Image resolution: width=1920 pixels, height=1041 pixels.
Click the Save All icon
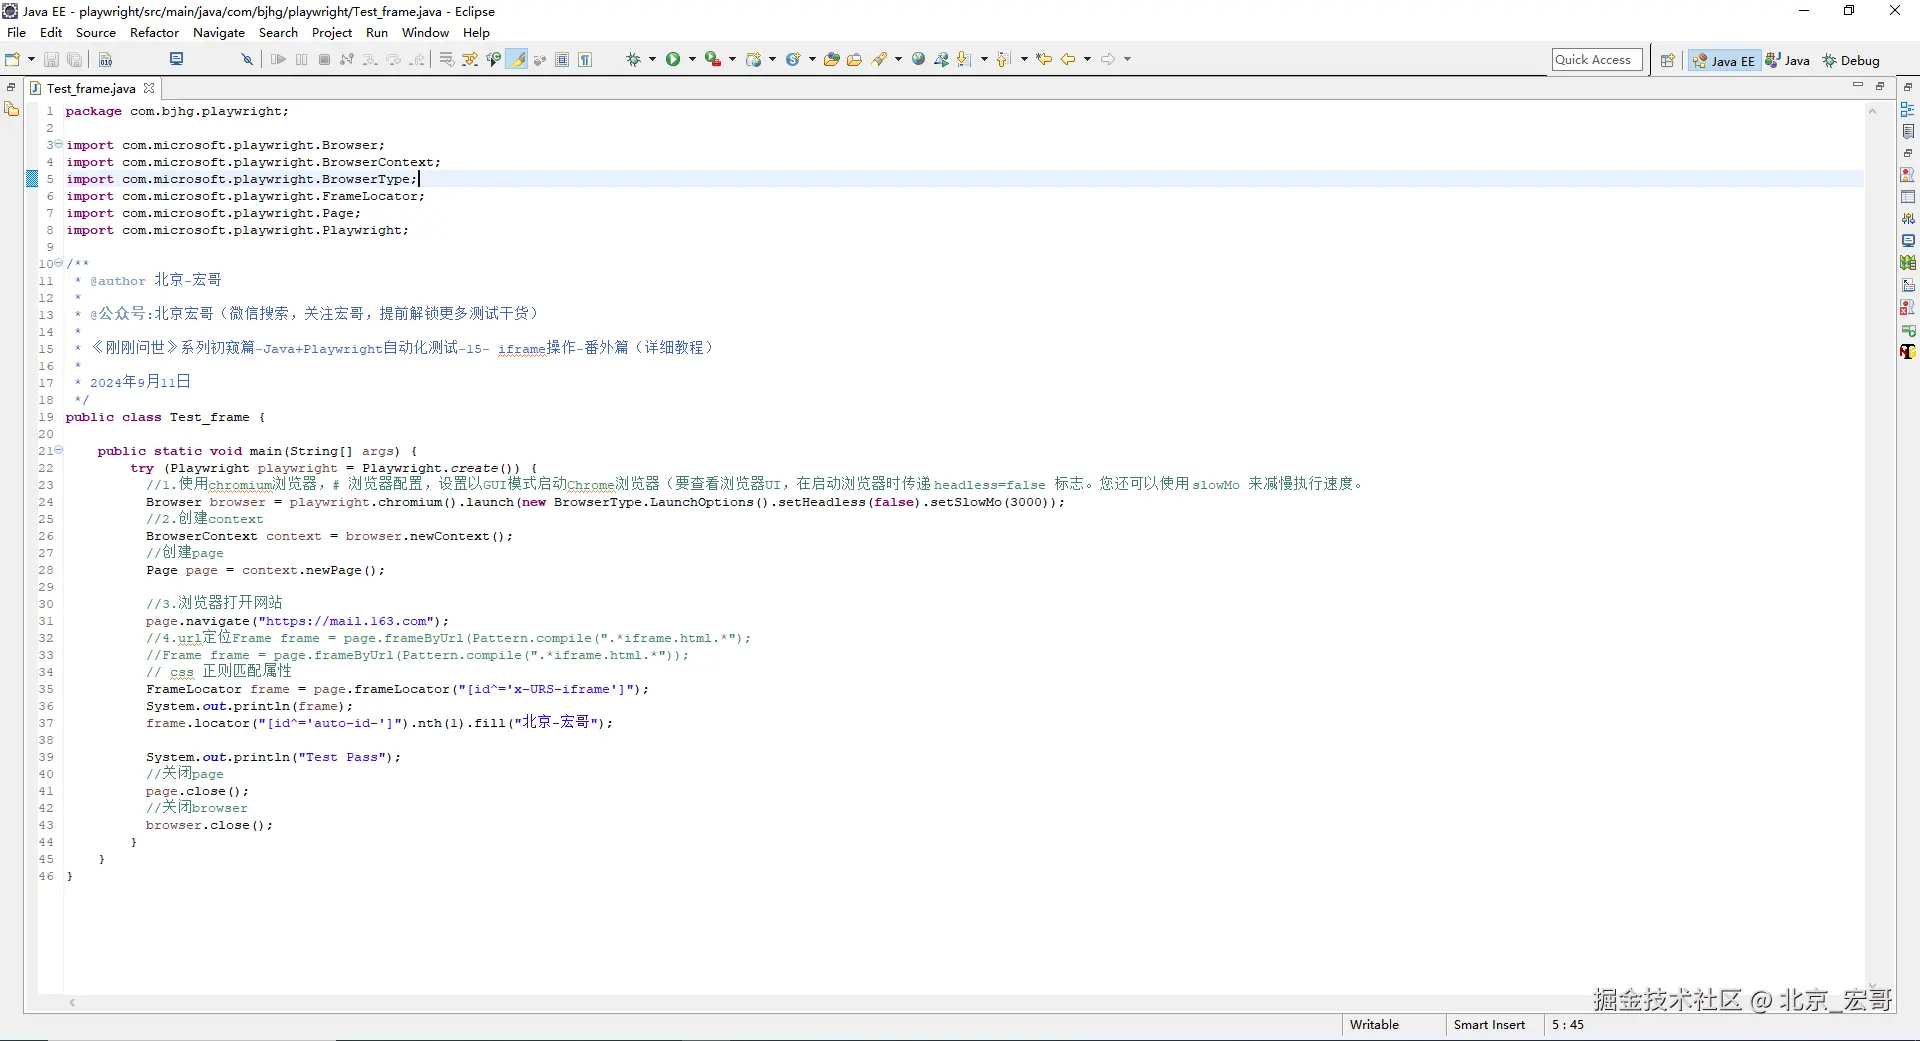click(x=74, y=60)
